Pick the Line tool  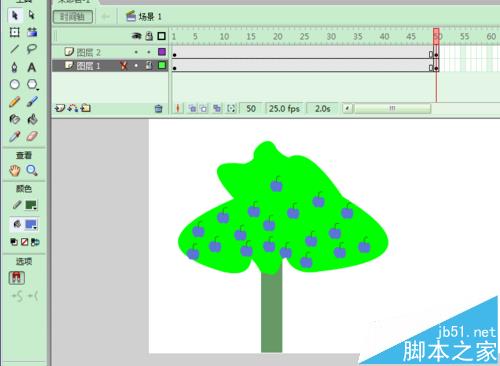coord(14,49)
